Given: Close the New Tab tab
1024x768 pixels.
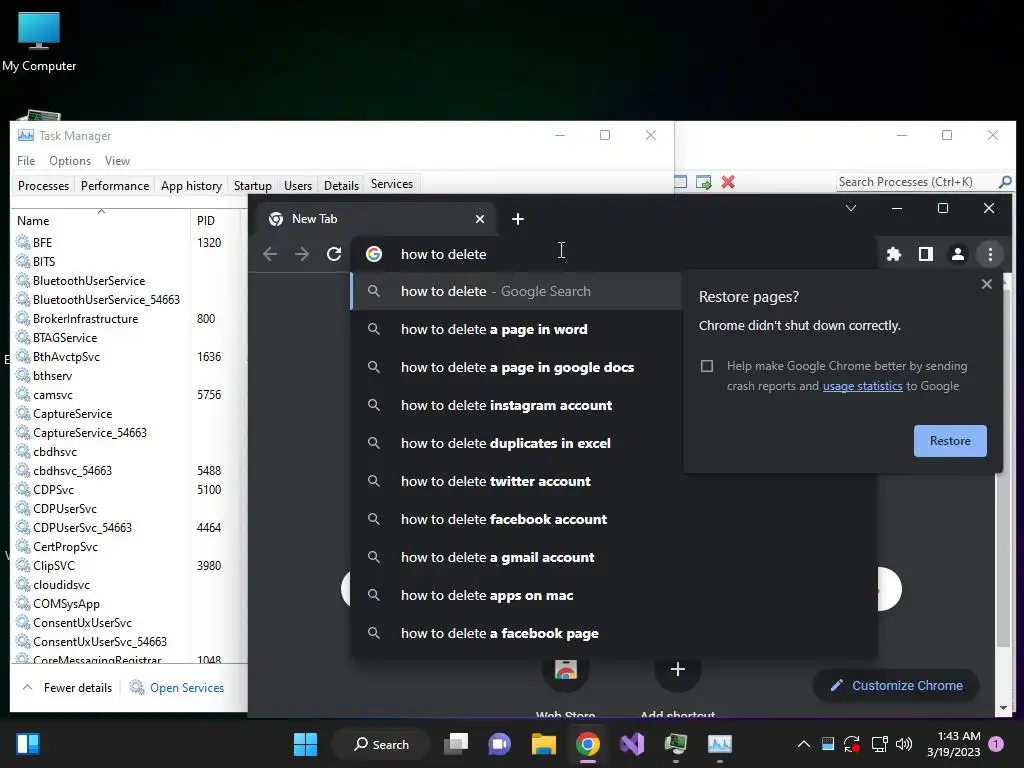Looking at the screenshot, I should coord(480,219).
